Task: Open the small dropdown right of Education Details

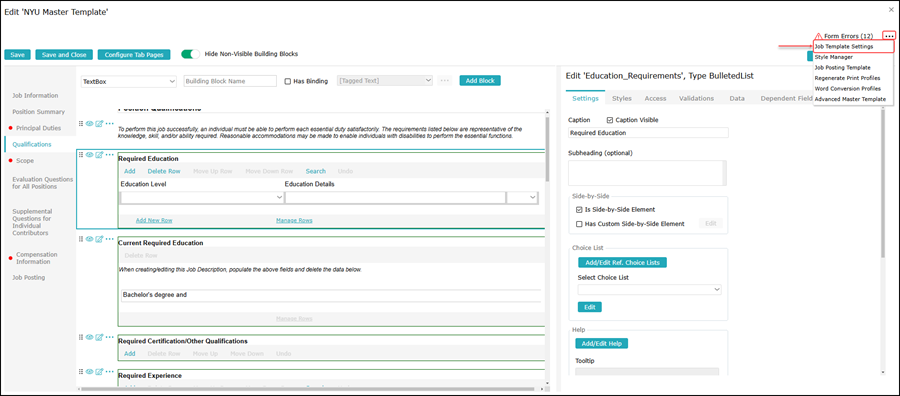Action: 522,197
